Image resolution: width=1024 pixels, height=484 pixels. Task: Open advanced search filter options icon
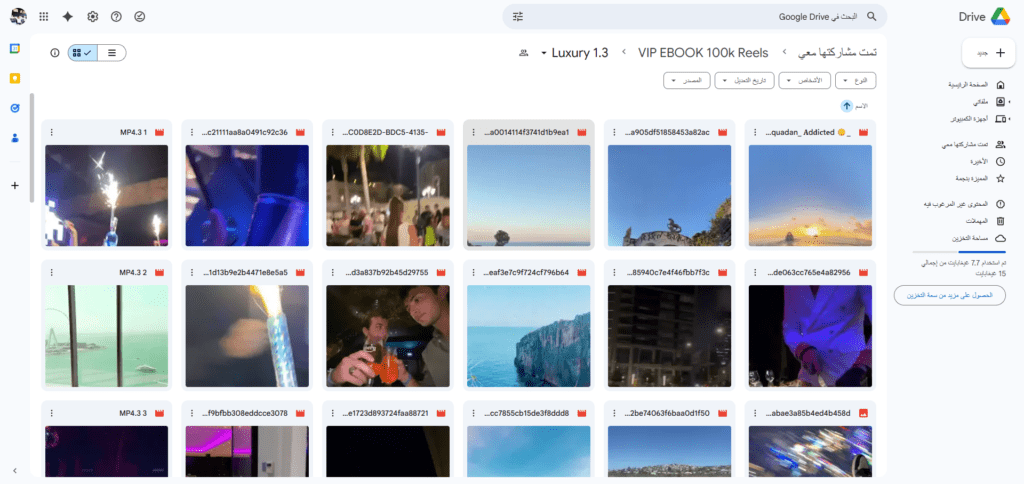coord(518,17)
